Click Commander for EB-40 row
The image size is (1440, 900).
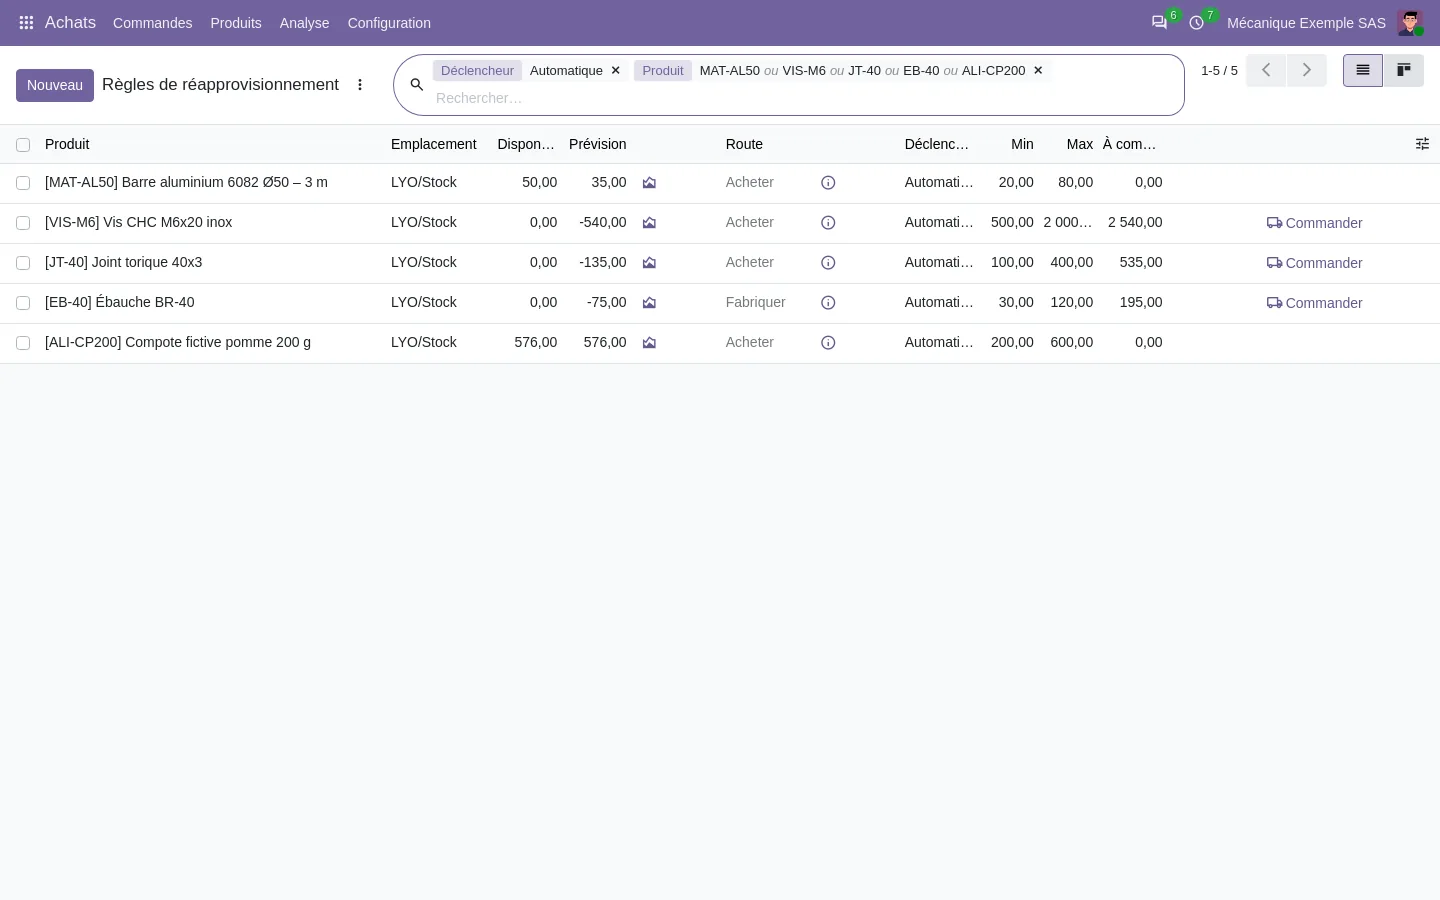pyautogui.click(x=1314, y=303)
